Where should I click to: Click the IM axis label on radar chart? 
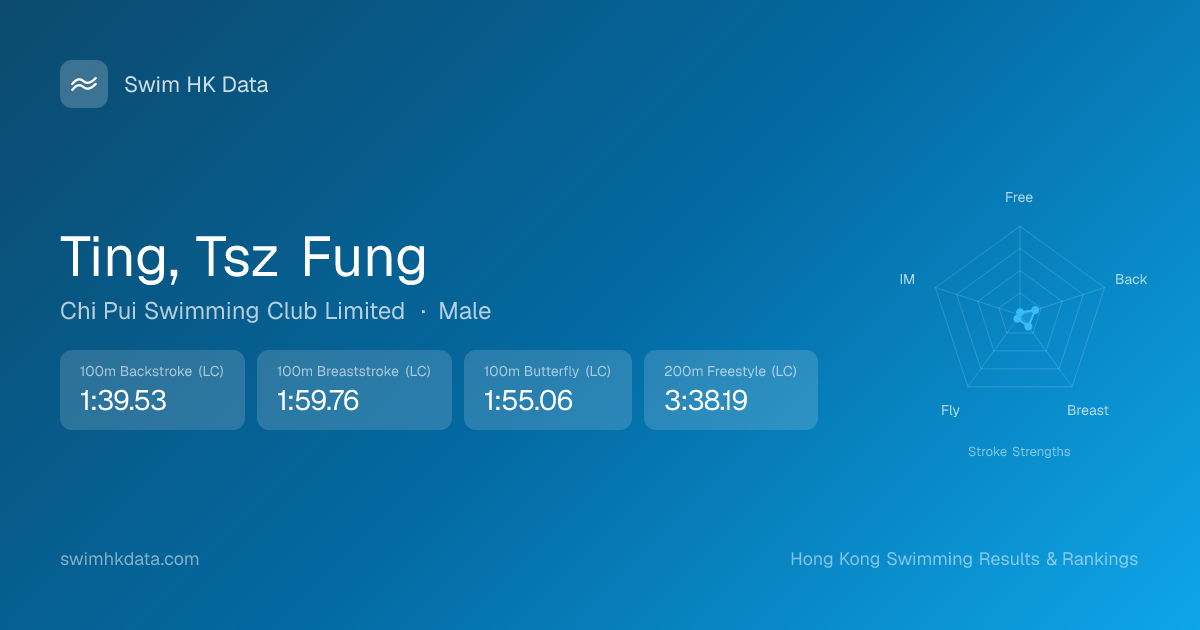[x=907, y=280]
